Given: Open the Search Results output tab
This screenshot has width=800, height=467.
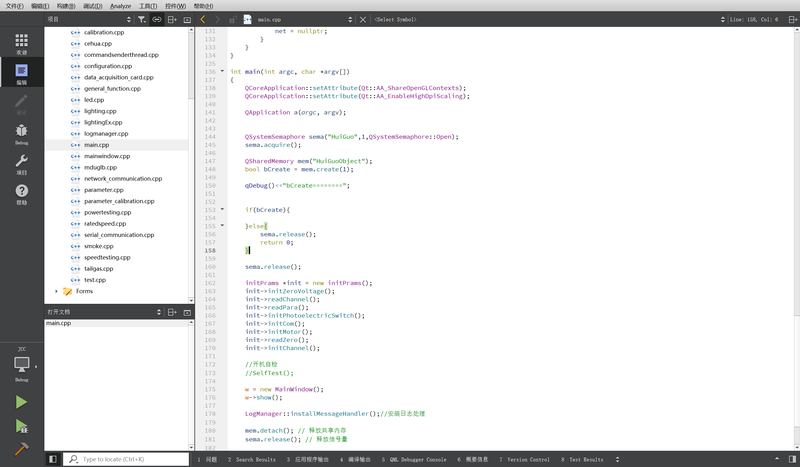Looking at the screenshot, I should coord(251,459).
